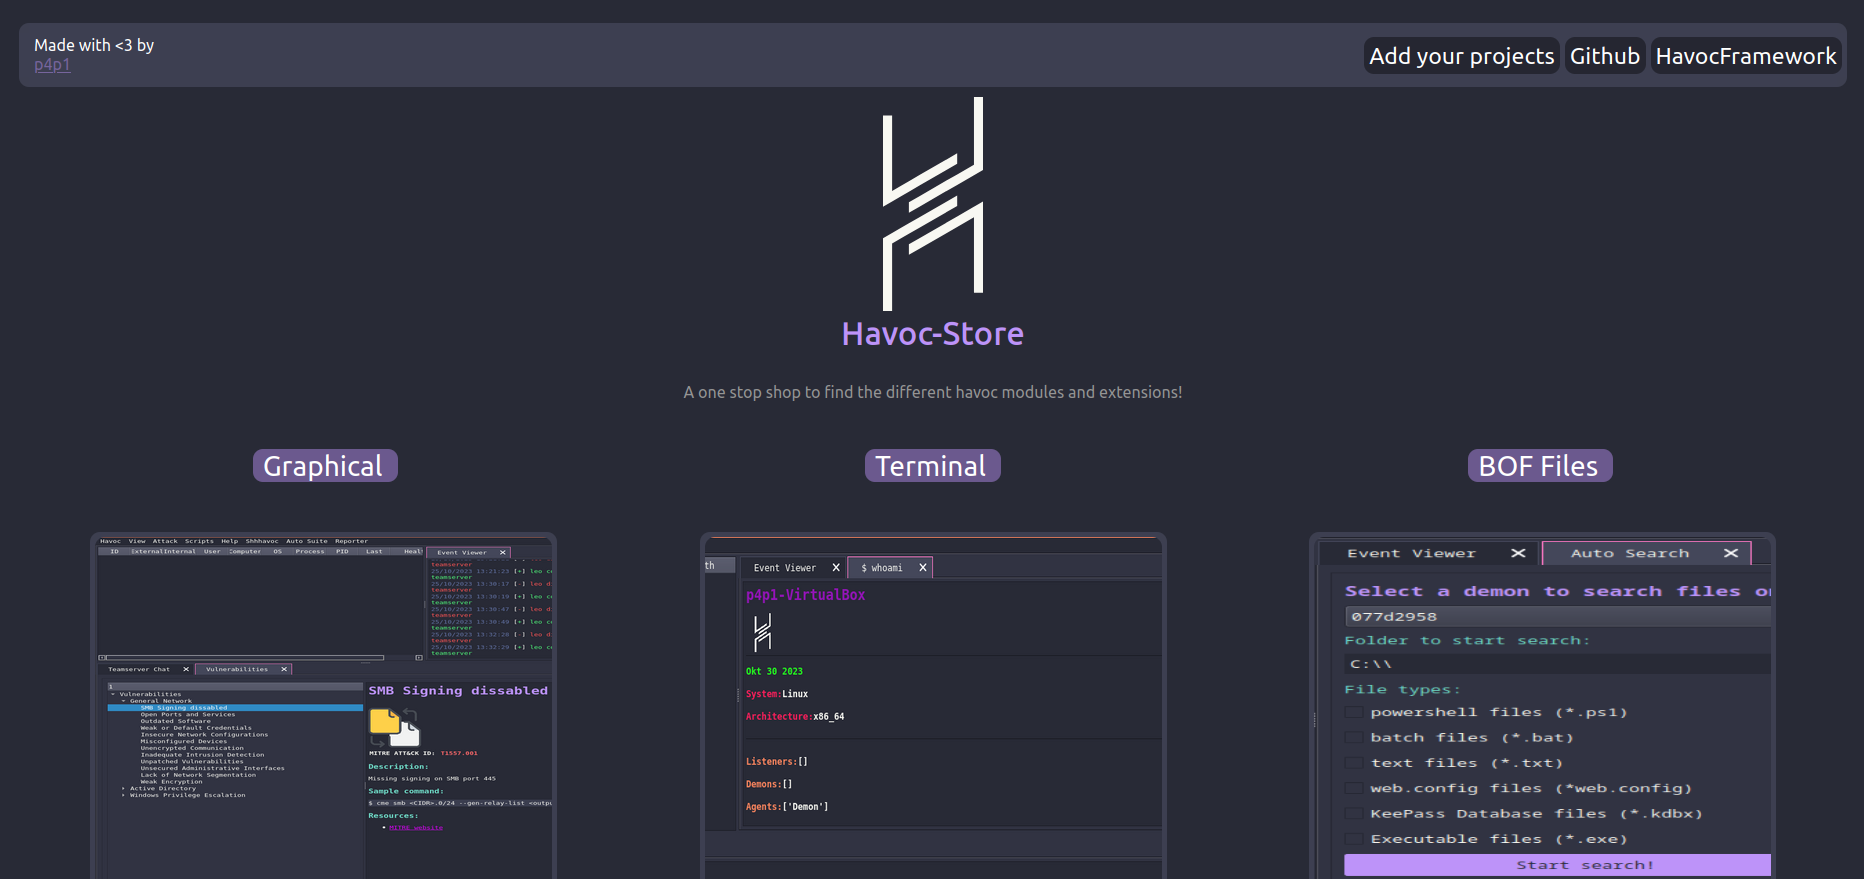
Task: Click the Folder to start search field
Action: [x=1556, y=664]
